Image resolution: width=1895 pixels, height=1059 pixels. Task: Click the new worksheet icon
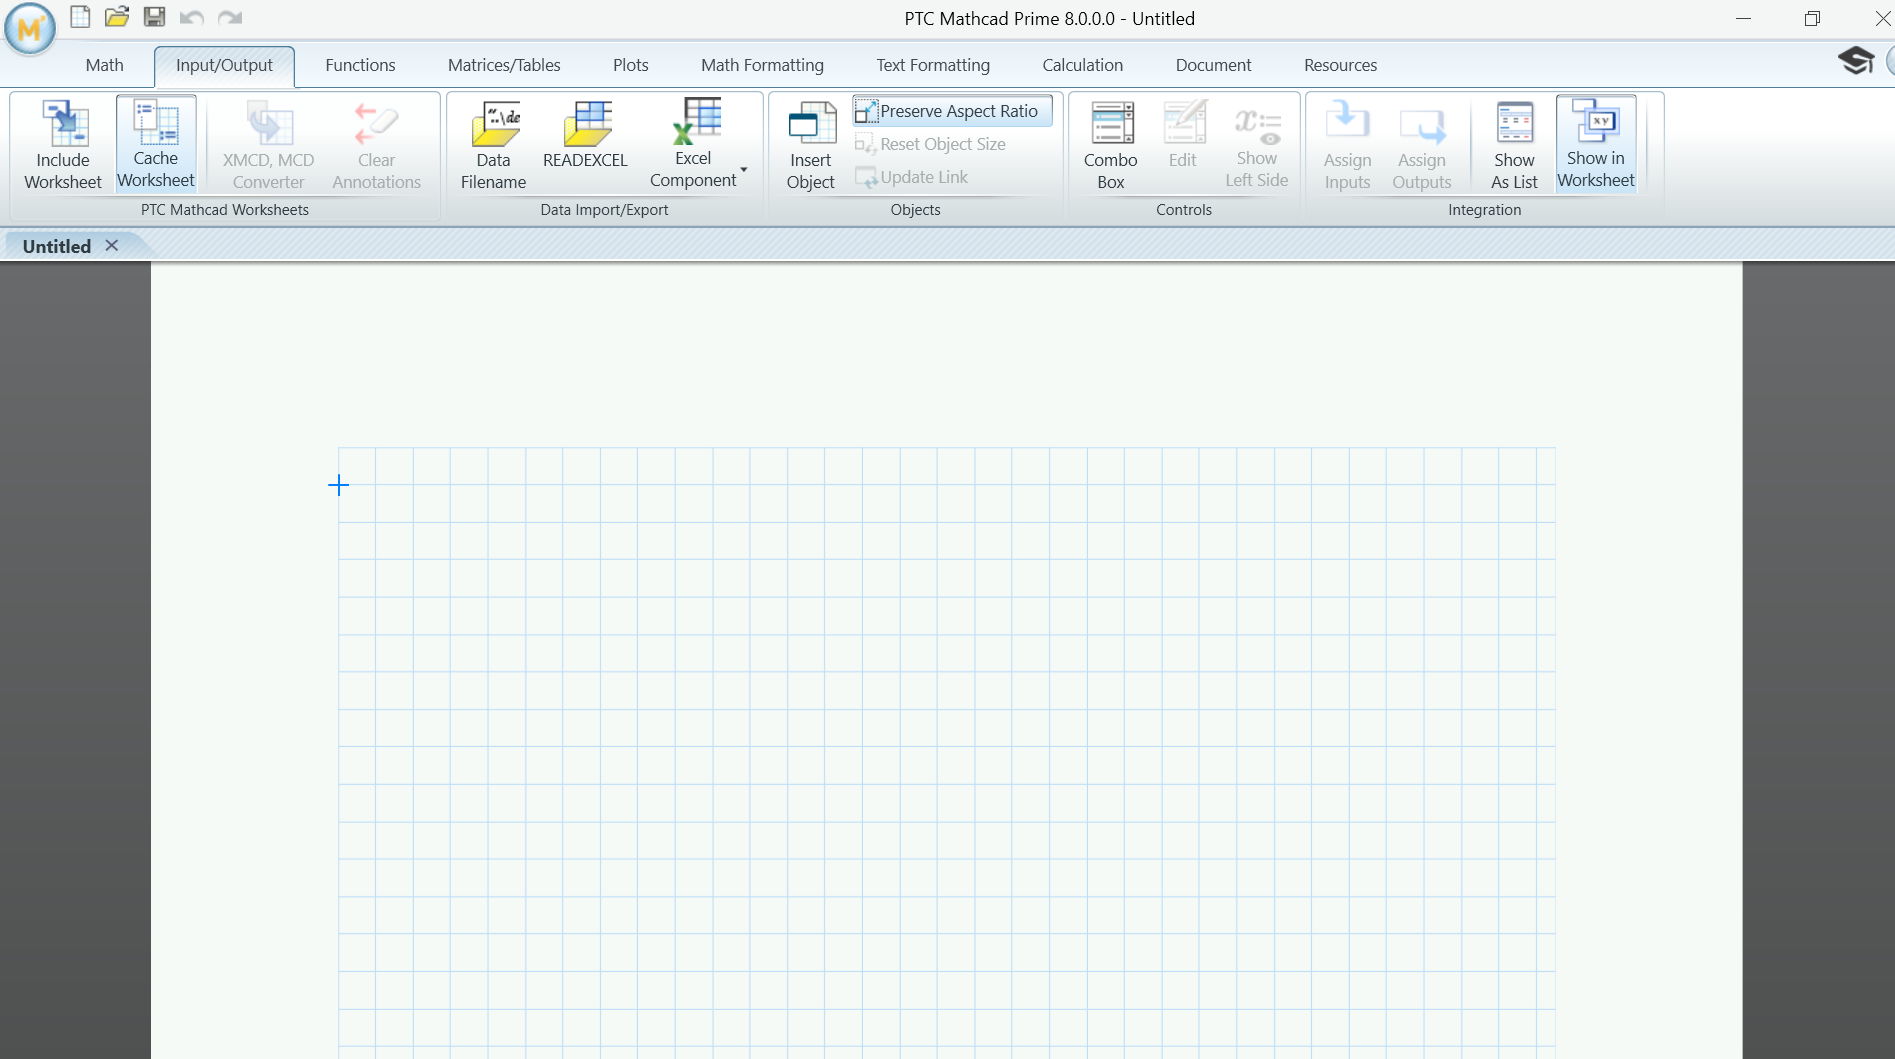(x=80, y=17)
